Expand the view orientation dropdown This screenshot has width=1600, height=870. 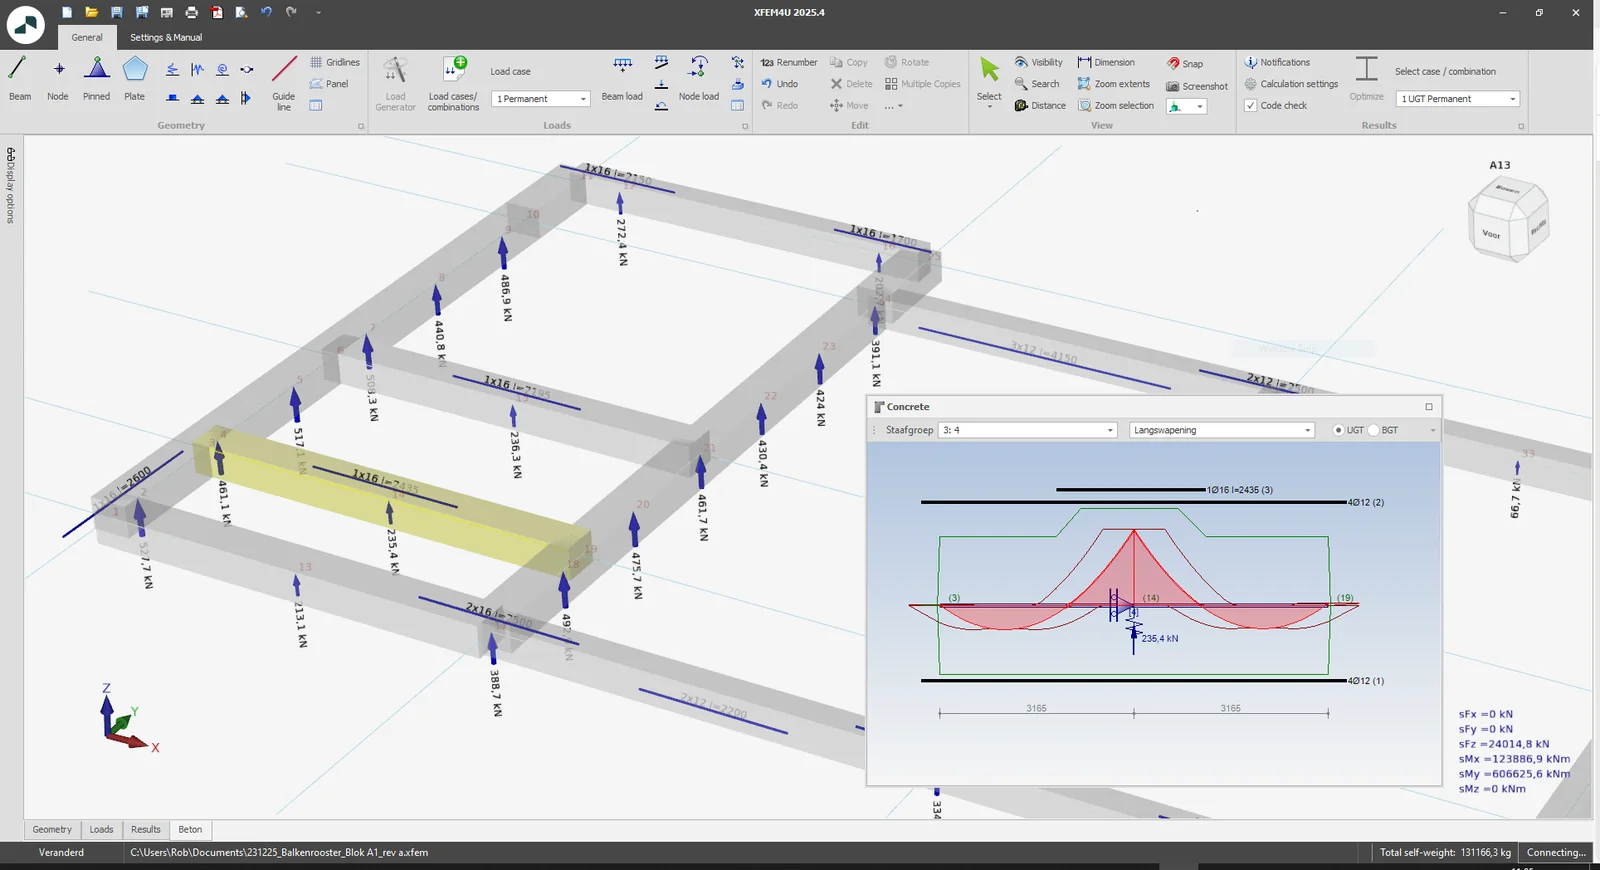point(1187,106)
